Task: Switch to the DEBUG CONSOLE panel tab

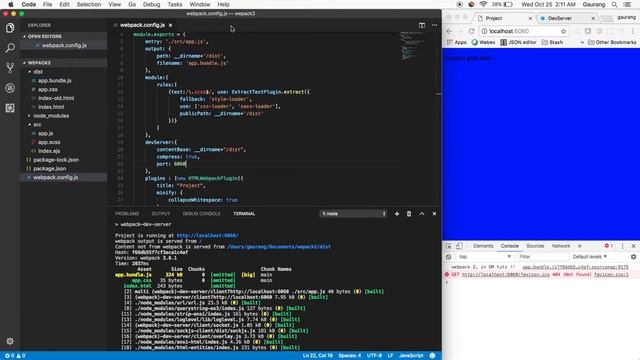Action: pos(202,213)
